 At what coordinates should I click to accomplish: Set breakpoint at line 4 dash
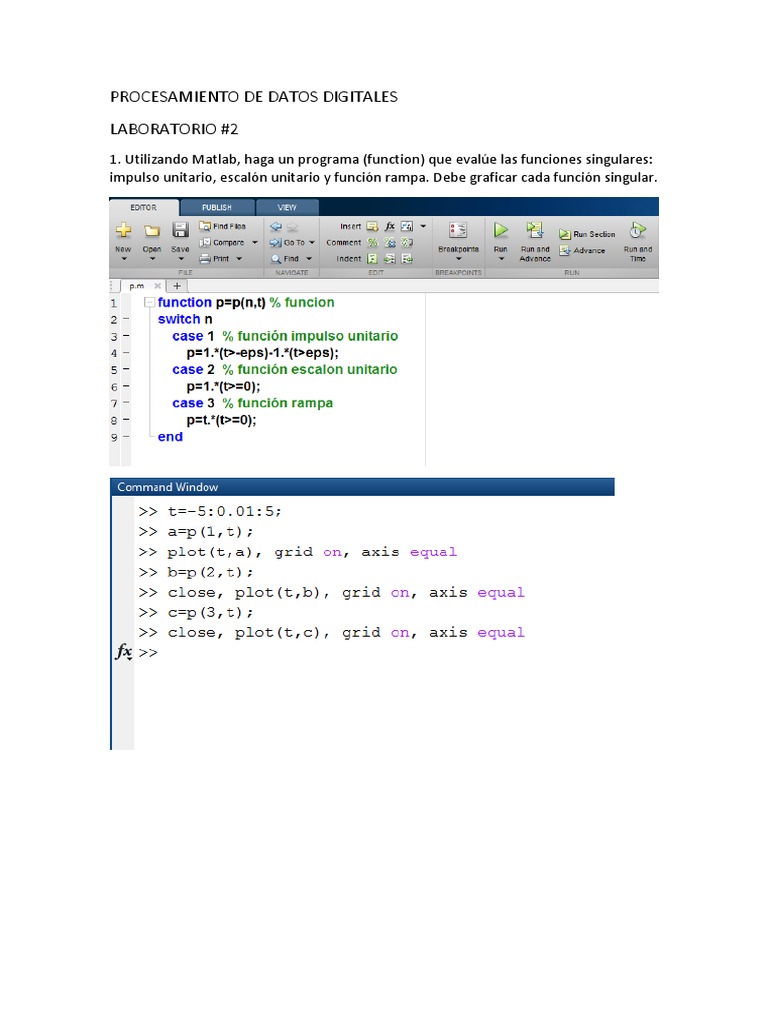[x=125, y=353]
